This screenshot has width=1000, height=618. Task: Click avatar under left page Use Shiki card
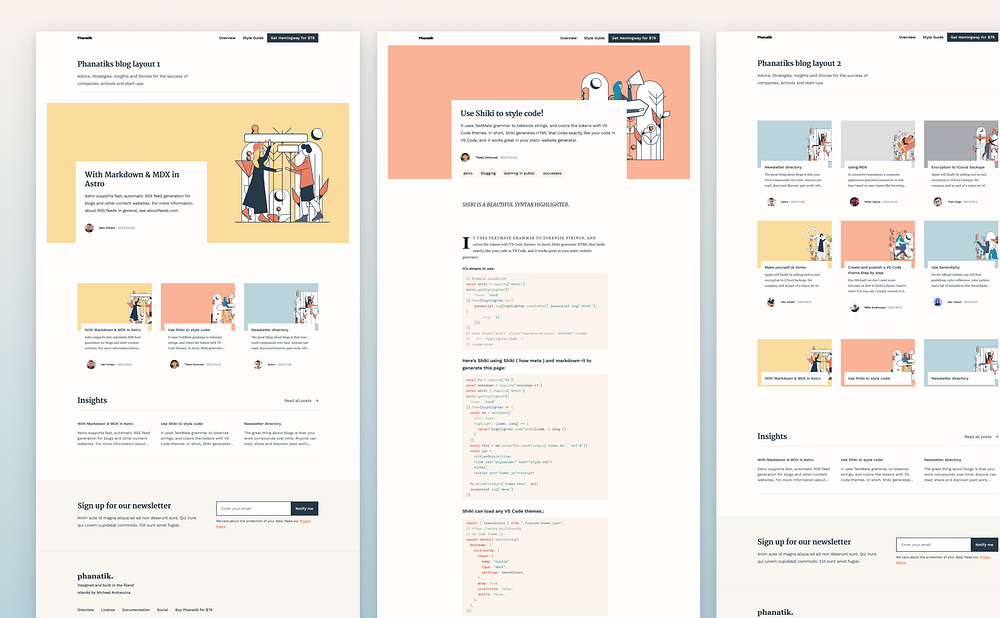(x=174, y=364)
